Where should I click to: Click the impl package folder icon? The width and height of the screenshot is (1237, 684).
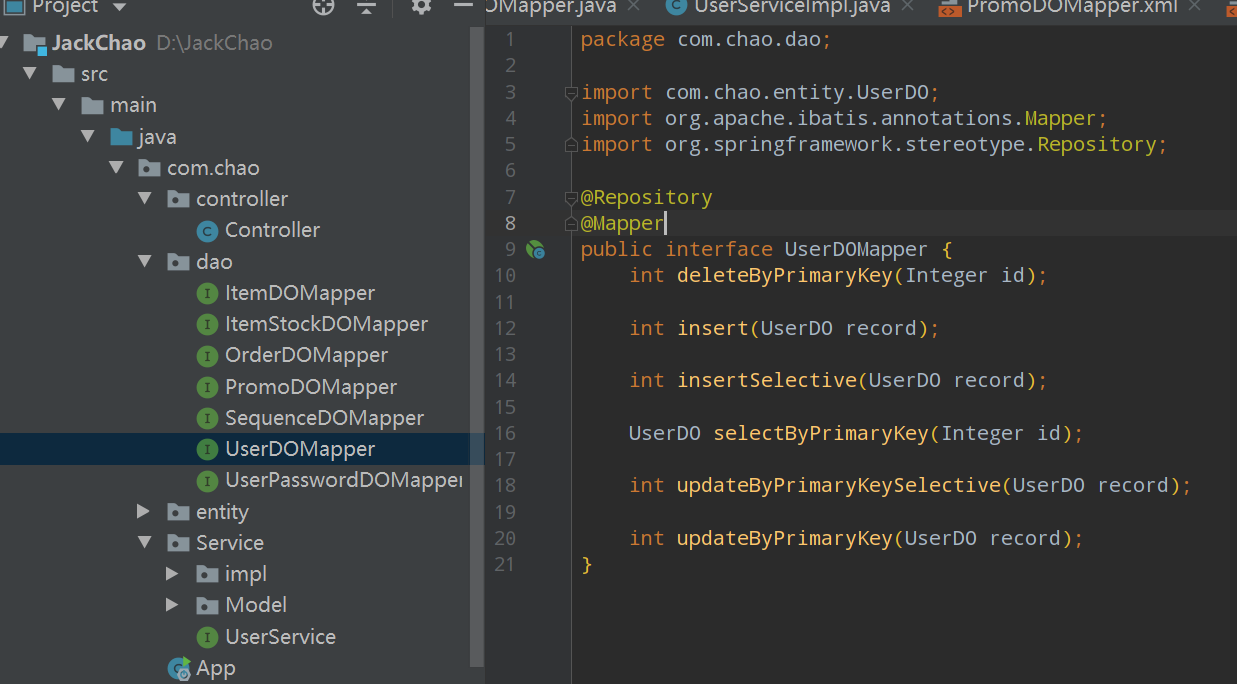pyautogui.click(x=208, y=575)
